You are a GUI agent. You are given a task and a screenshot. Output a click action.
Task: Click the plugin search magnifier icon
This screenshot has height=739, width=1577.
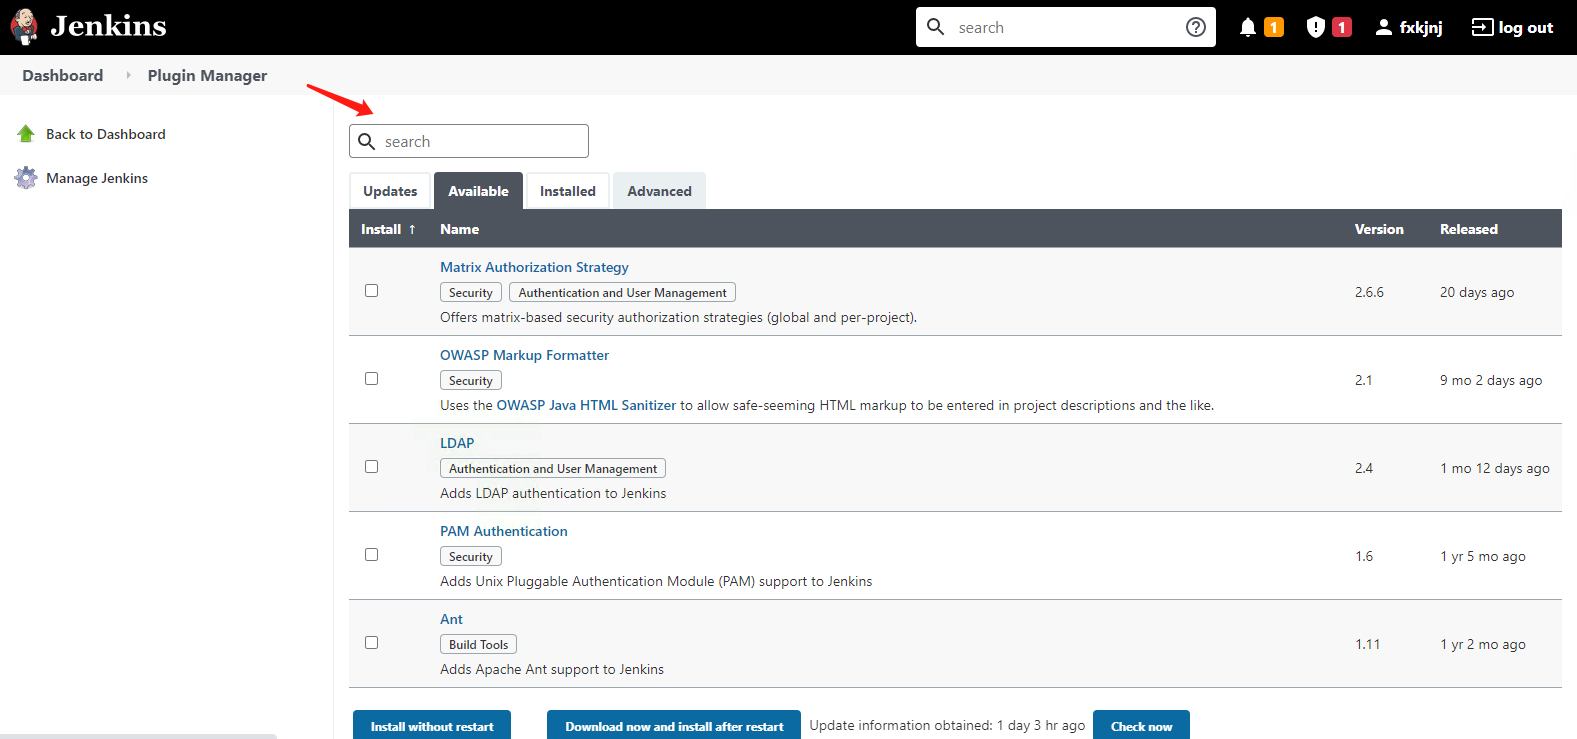[x=367, y=141]
